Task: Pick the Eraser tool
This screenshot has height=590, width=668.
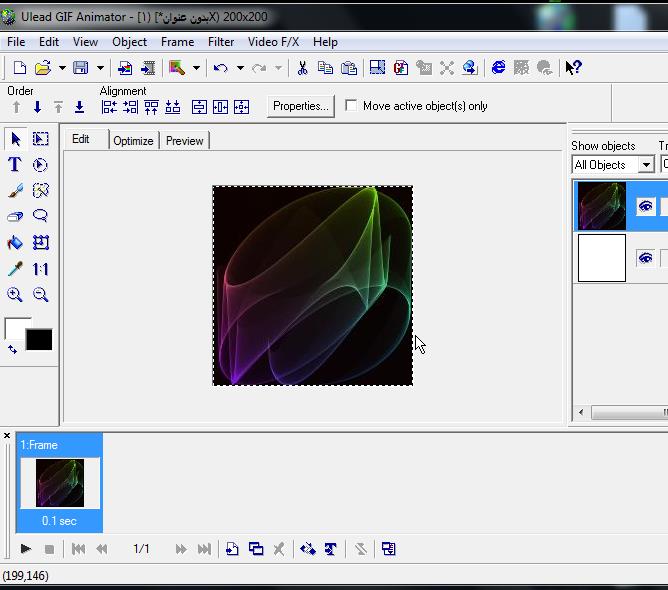Action: click(15, 216)
